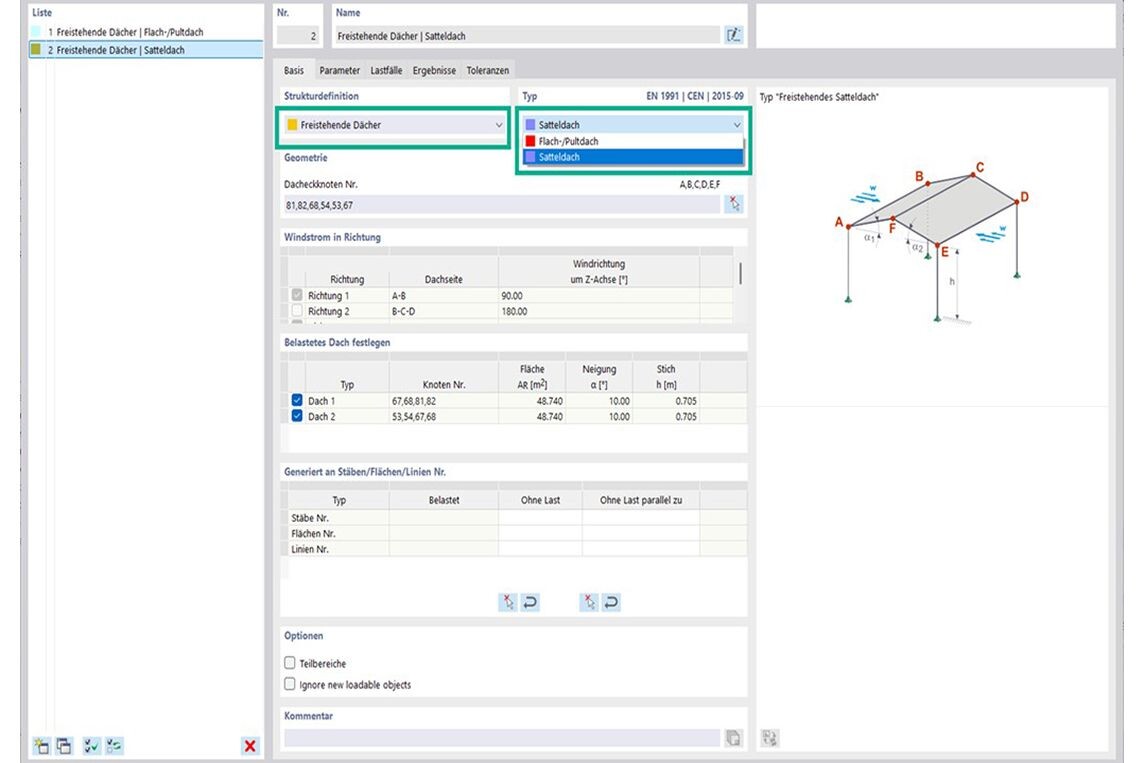Enable the Teilbereiche checkbox
Image resolution: width=1144 pixels, height=763 pixels.
pos(290,663)
